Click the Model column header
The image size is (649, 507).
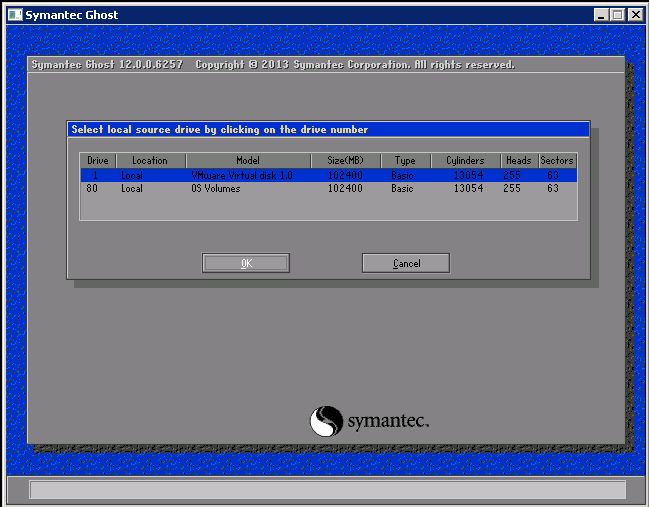pyautogui.click(x=248, y=161)
